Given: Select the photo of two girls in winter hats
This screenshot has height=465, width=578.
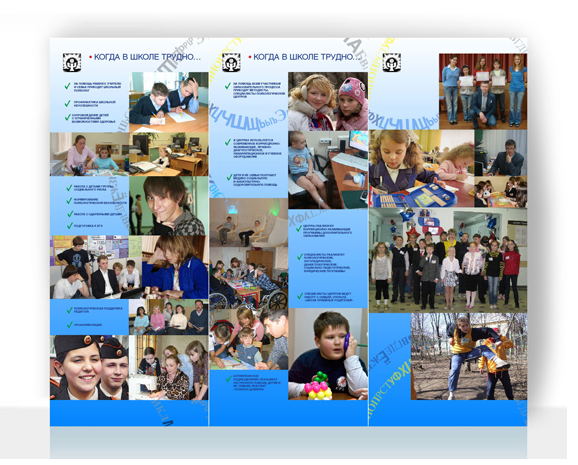Looking at the screenshot, I should [328, 101].
